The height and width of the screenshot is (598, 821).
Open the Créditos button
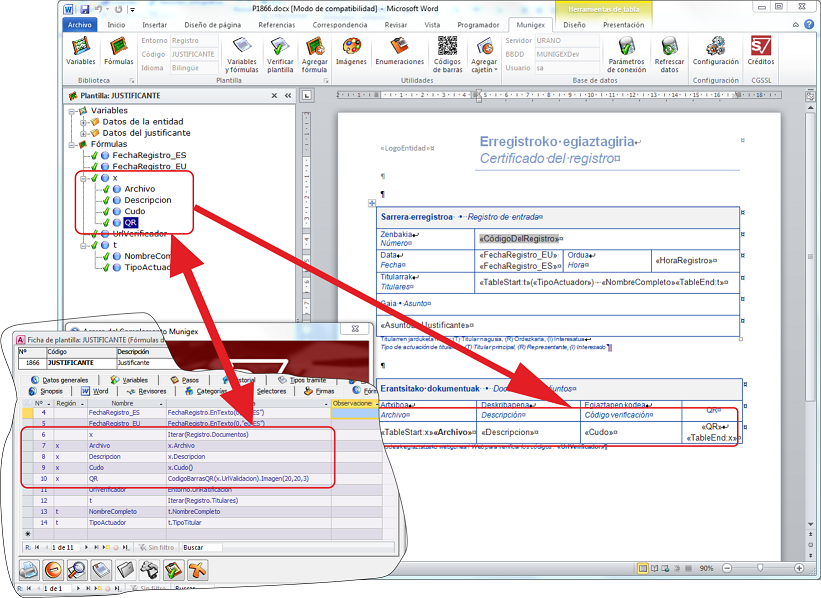click(x=761, y=51)
